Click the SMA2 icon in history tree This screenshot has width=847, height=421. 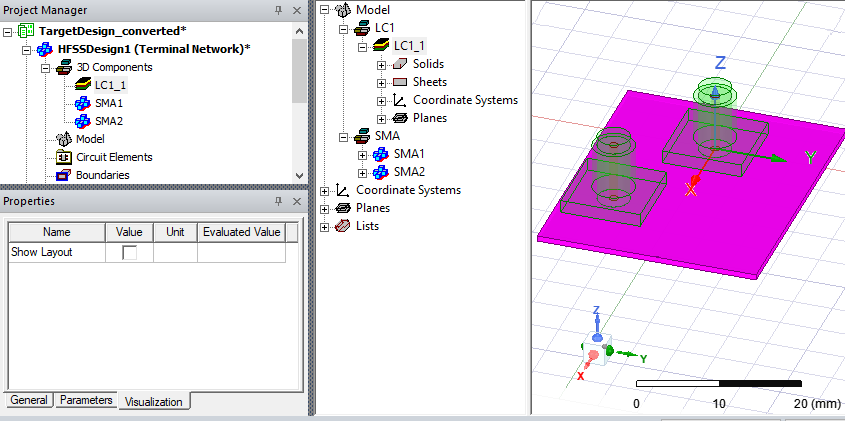pos(381,172)
